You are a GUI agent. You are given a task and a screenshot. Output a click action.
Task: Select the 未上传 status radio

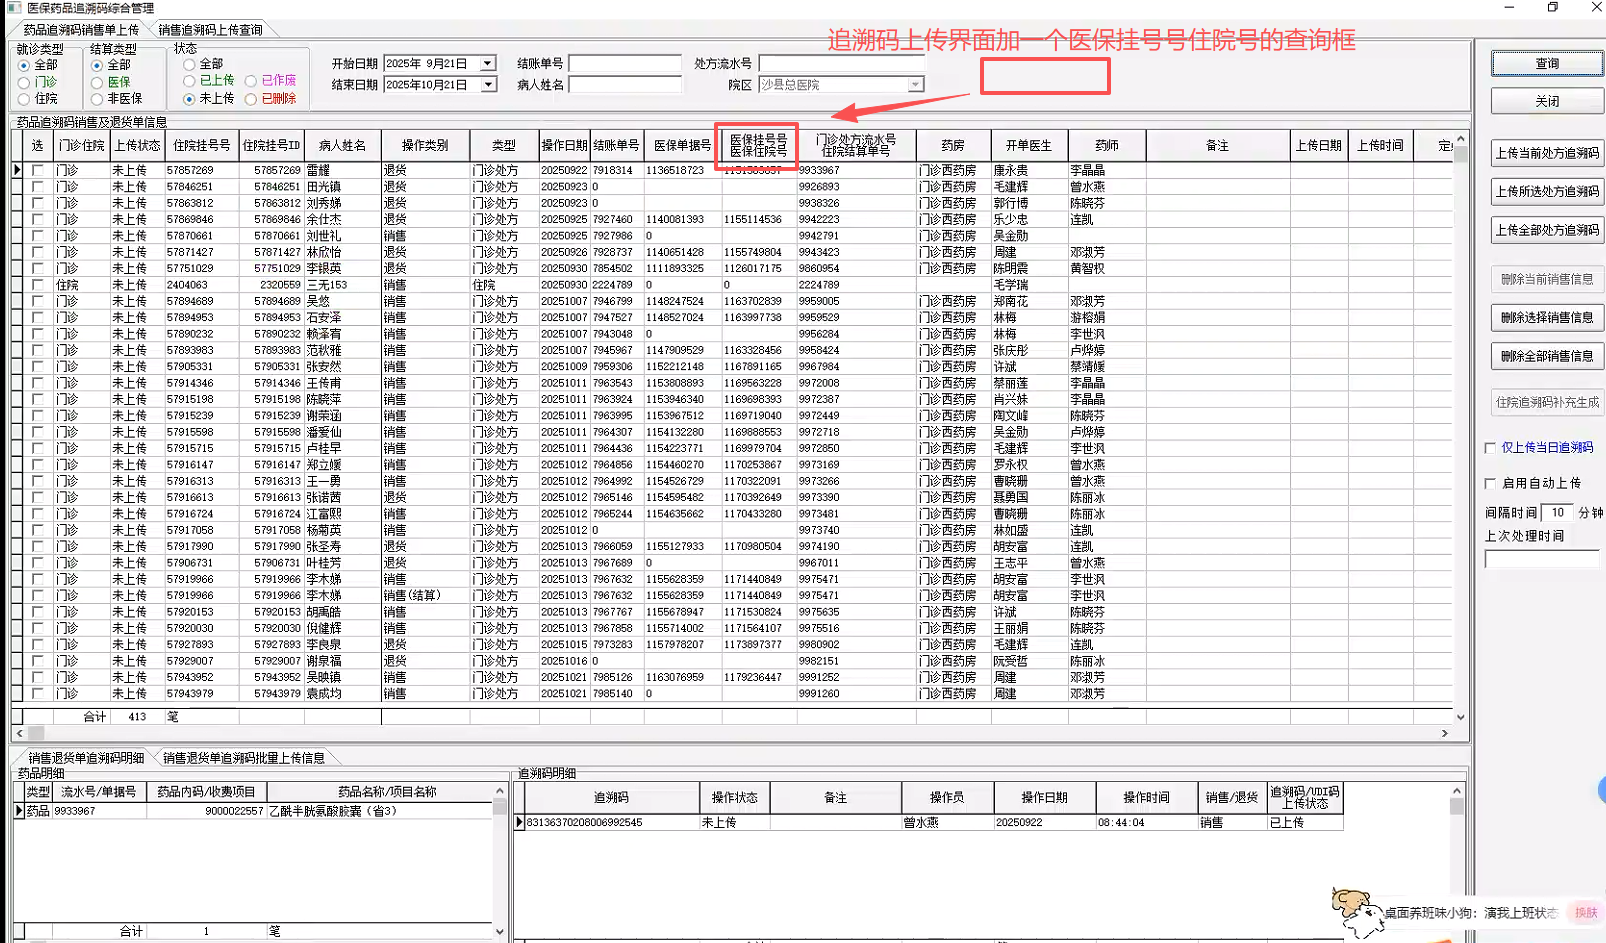pos(189,99)
